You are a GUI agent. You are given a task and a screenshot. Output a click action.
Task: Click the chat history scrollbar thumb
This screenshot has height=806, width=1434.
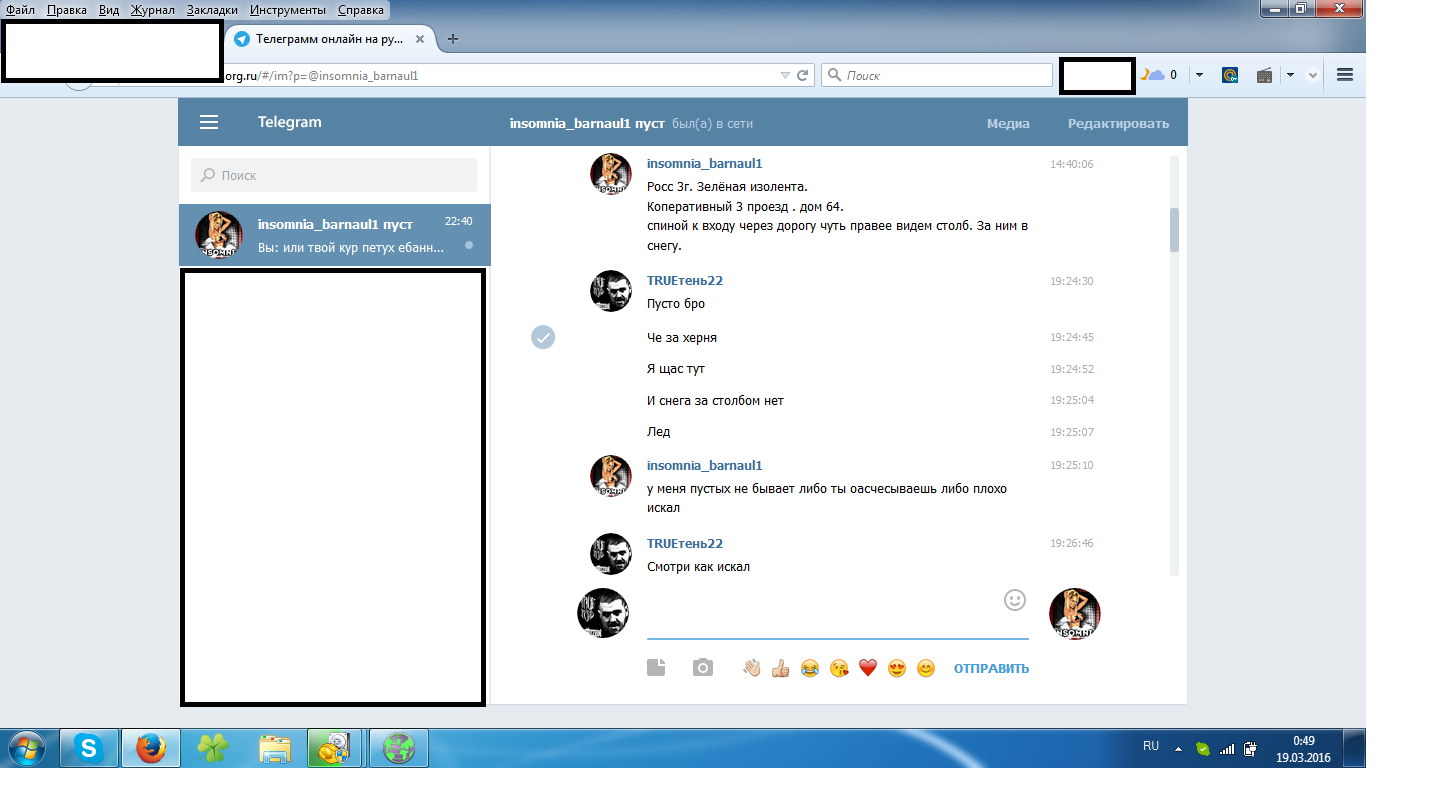coord(1174,229)
